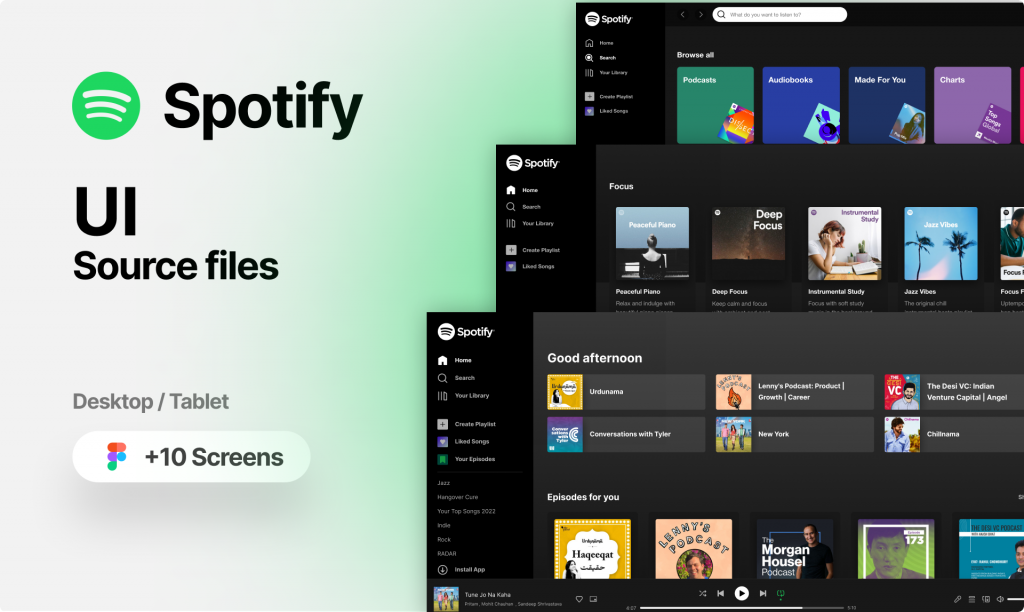This screenshot has height=612, width=1024.
Task: Go forward using the right chevron arrow
Action: (x=701, y=14)
